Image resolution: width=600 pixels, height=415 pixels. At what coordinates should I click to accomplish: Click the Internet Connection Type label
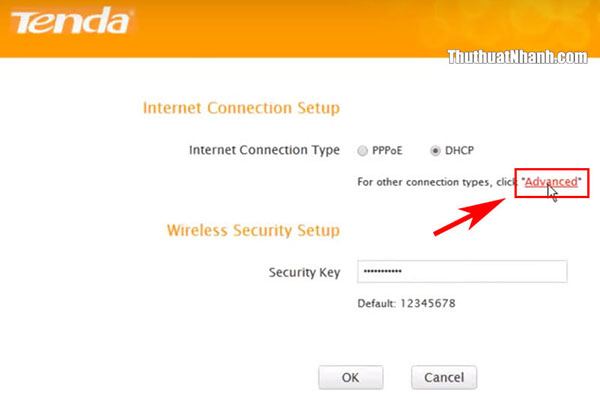click(x=264, y=150)
